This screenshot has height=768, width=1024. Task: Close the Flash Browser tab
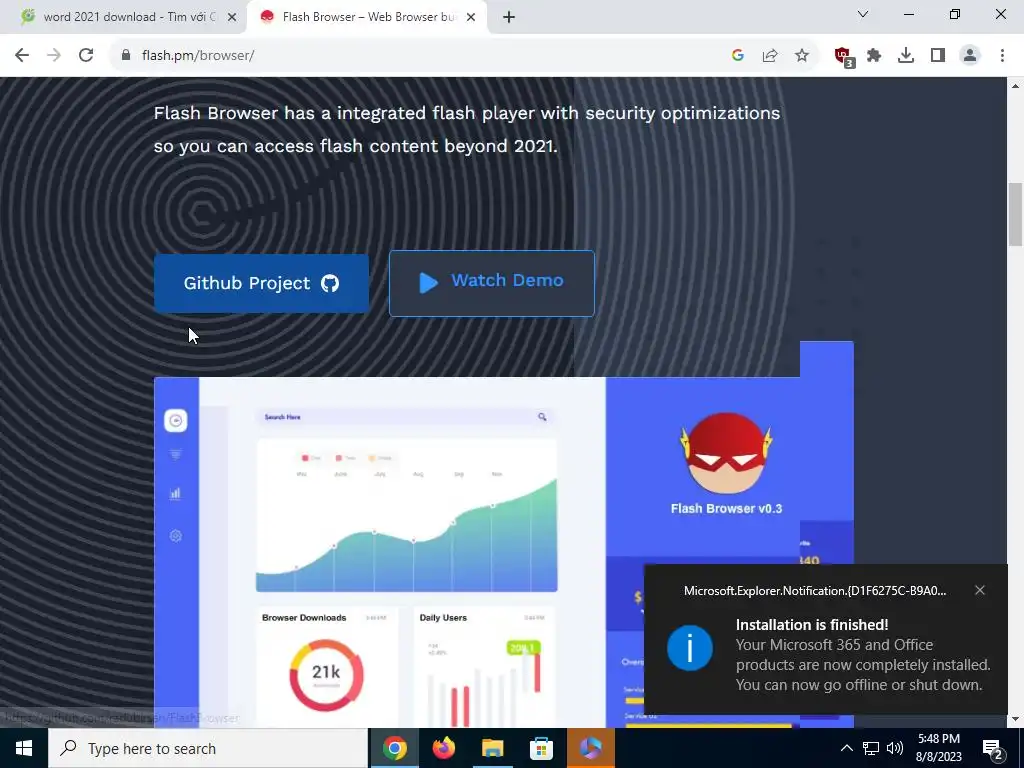point(471,18)
